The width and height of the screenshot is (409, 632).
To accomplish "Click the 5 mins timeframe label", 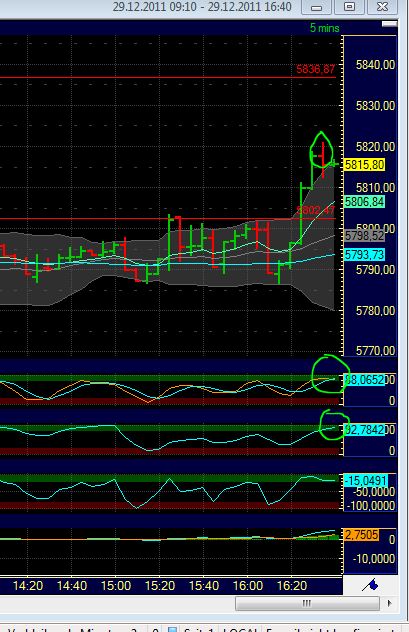I will (324, 28).
